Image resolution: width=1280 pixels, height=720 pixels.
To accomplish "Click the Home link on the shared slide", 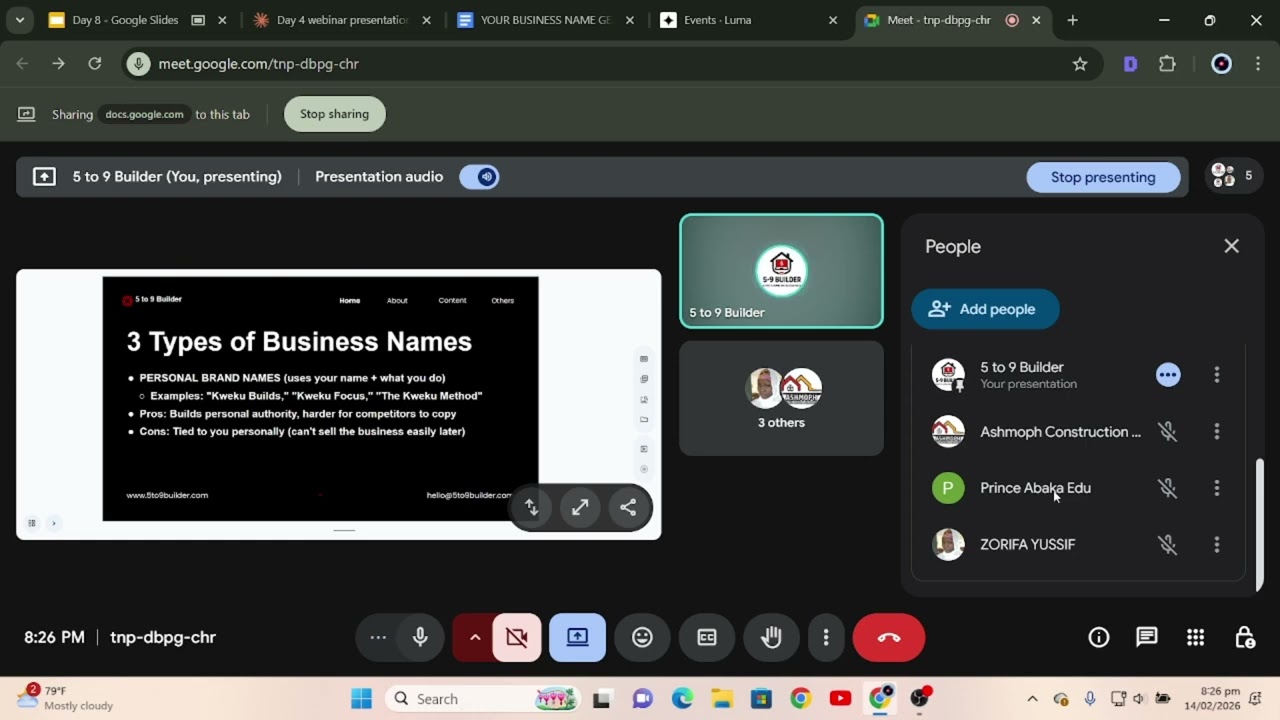I will (x=349, y=300).
